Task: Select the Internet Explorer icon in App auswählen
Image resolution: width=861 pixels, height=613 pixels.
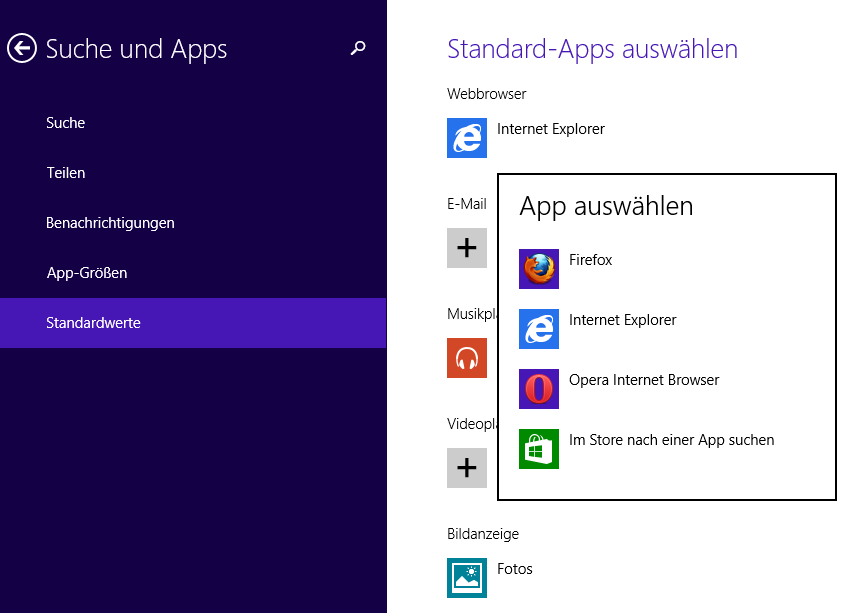Action: [539, 329]
